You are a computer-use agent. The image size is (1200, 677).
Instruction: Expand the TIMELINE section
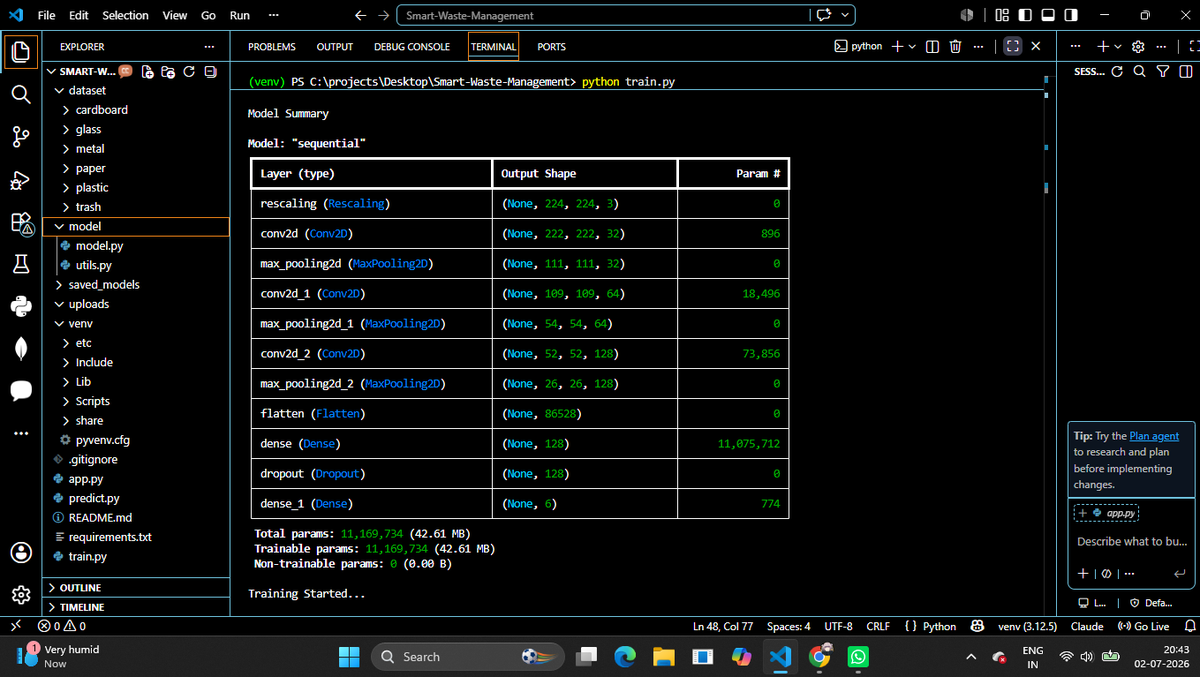(137, 607)
